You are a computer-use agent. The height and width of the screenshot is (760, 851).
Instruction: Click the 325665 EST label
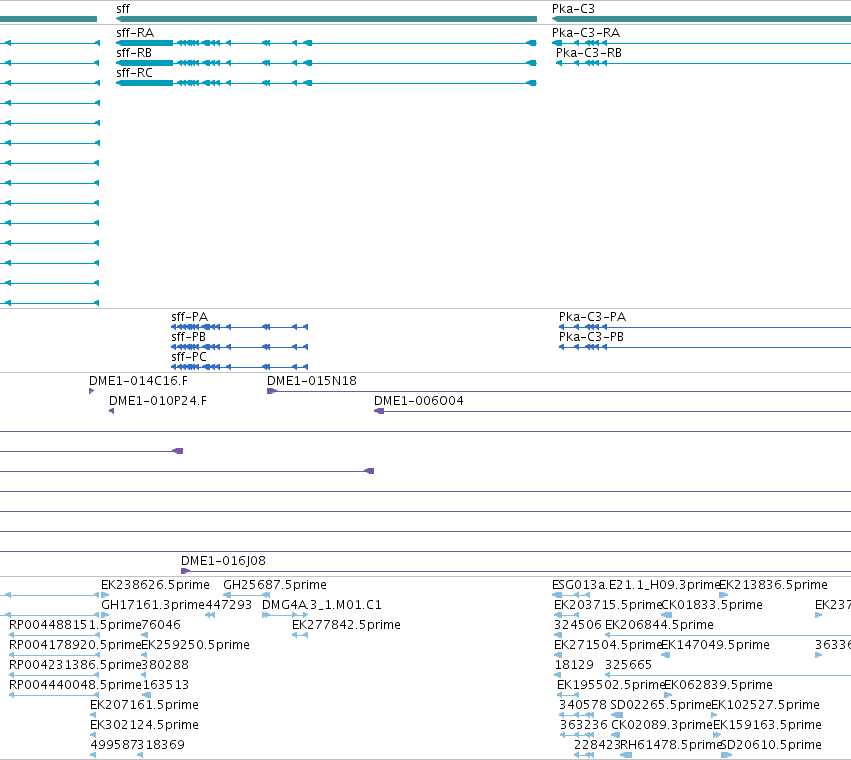coord(628,665)
